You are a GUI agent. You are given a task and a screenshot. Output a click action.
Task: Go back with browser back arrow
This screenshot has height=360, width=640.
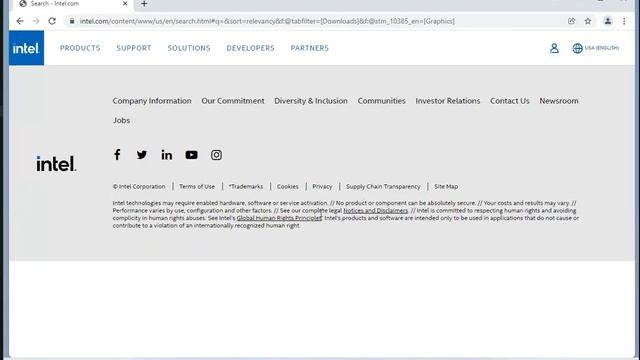tap(20, 21)
